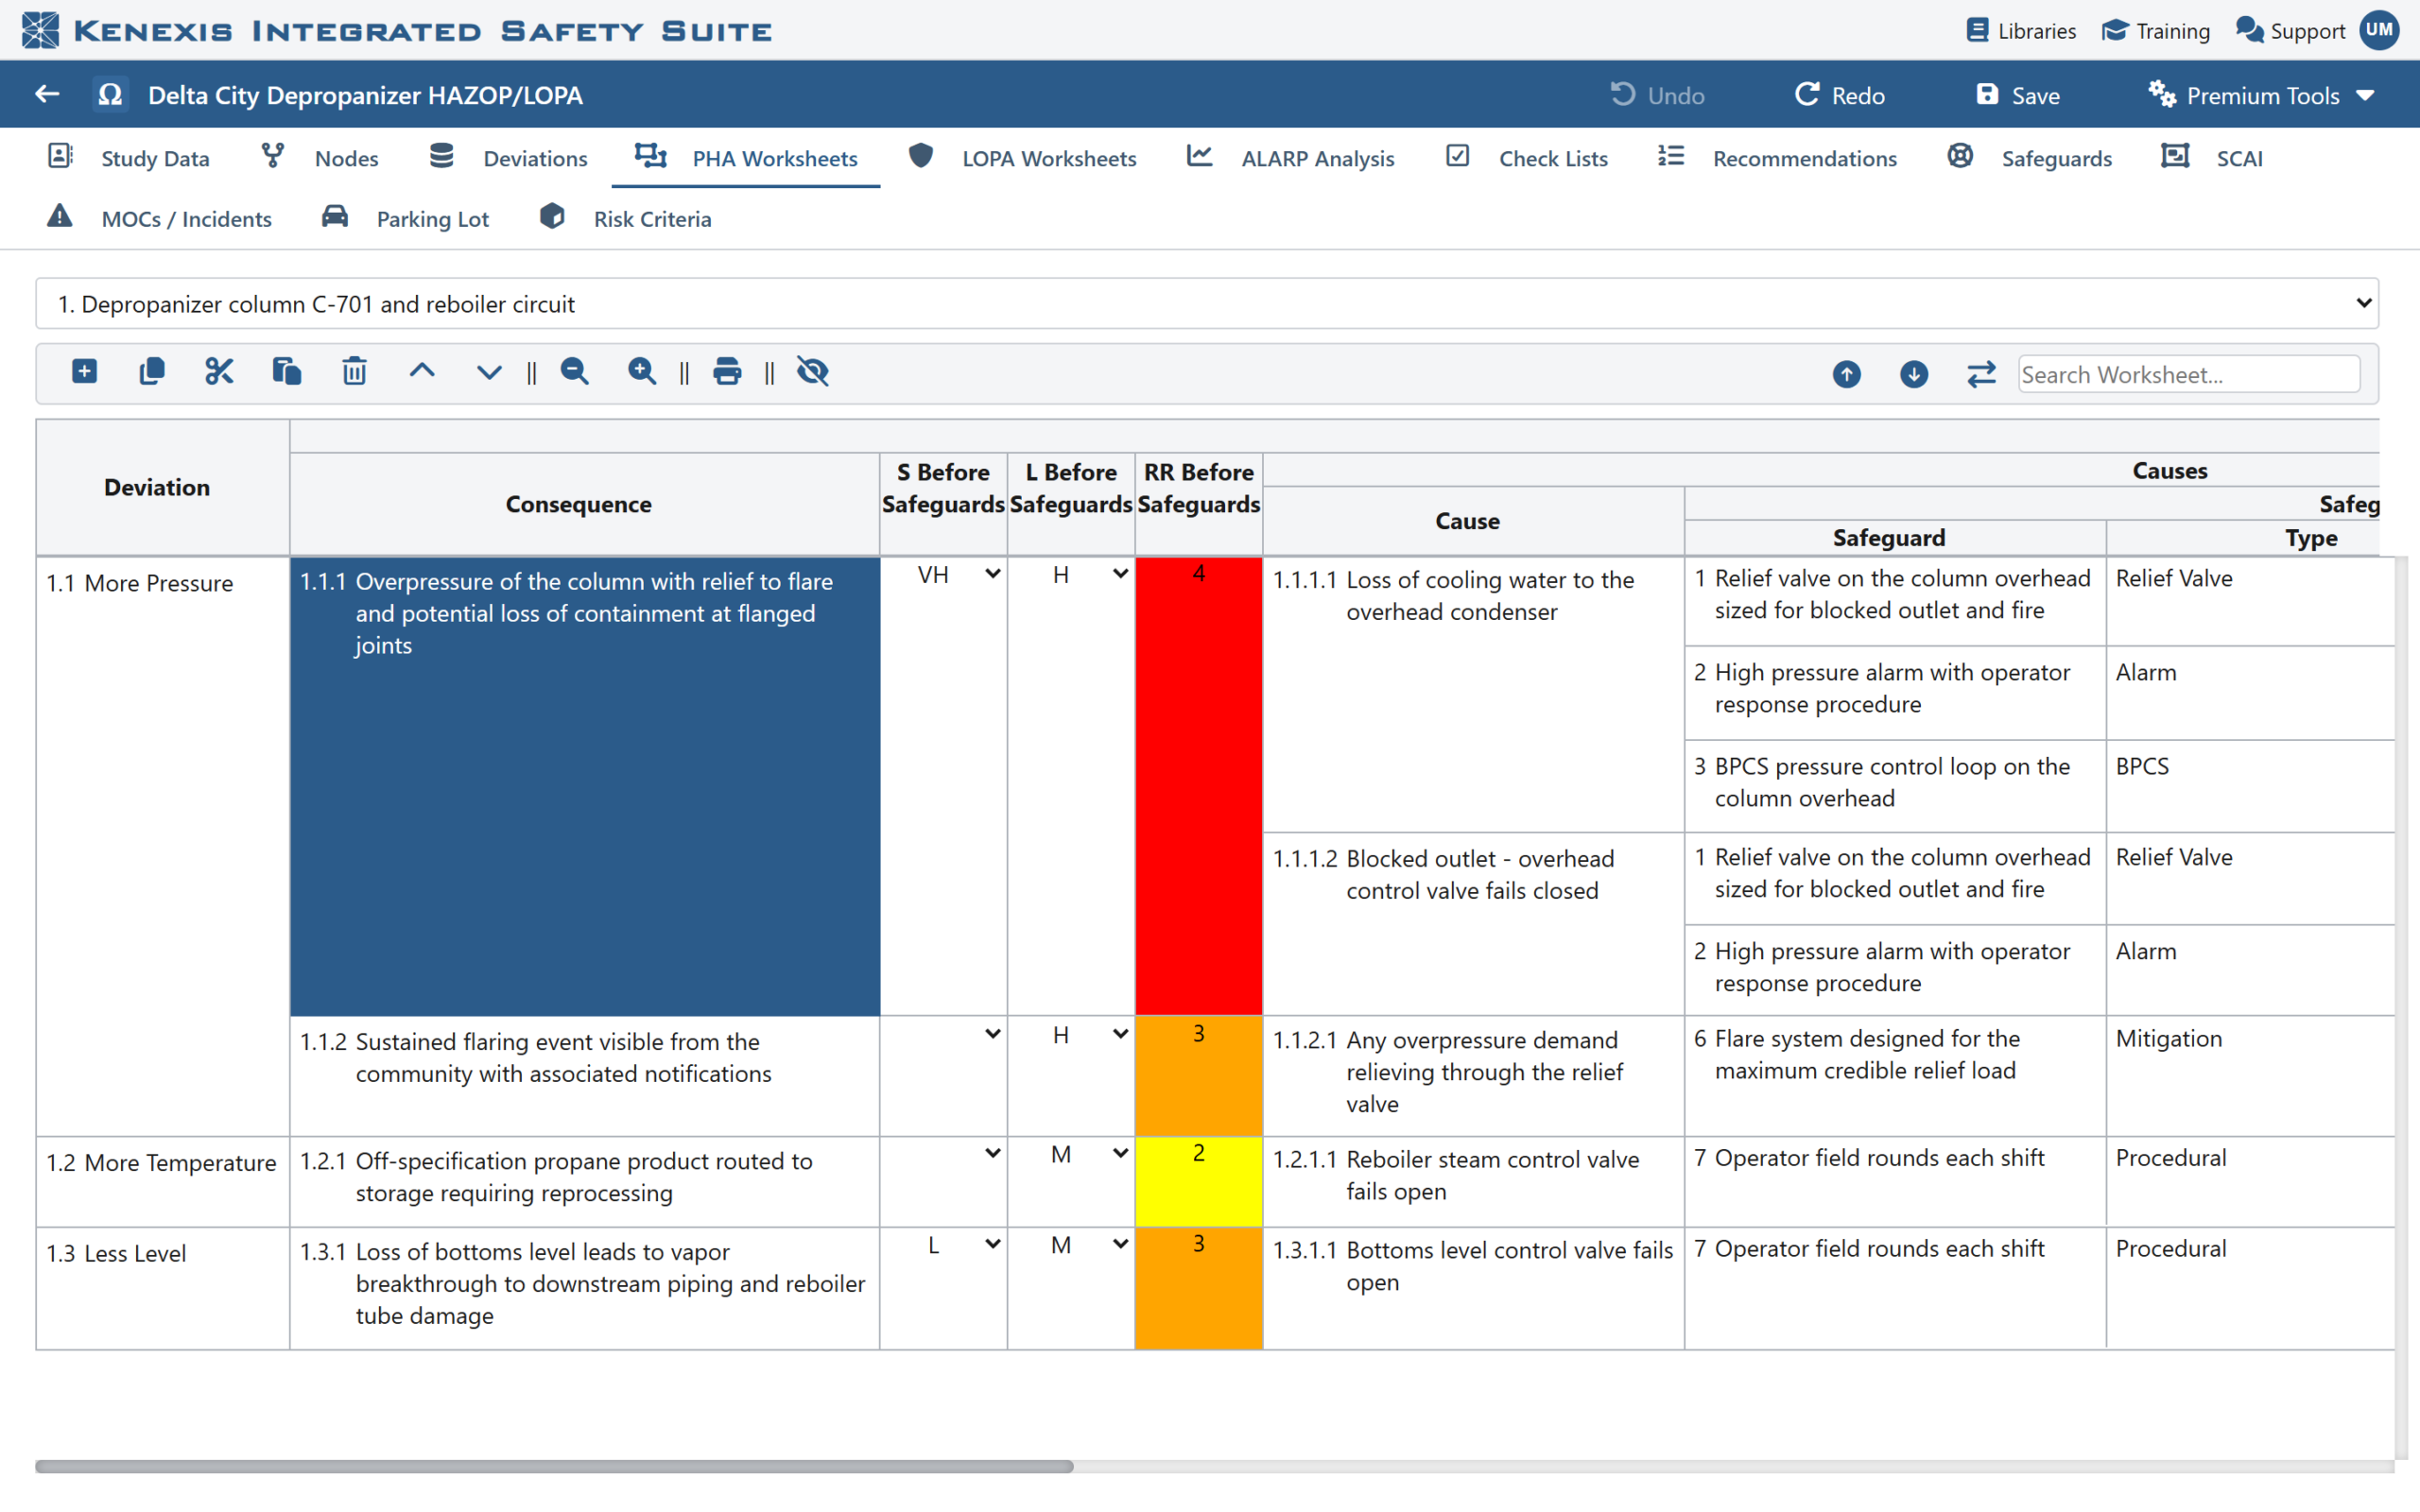Click the zoom out magnifier icon

click(x=575, y=372)
